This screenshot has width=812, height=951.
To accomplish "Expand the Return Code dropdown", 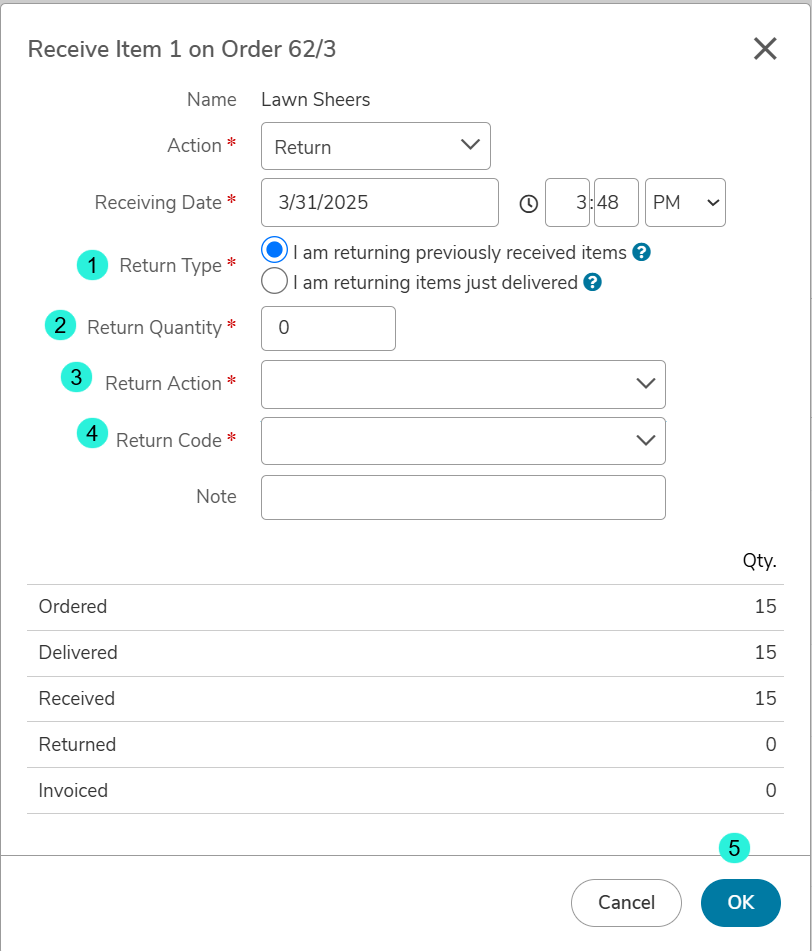I will (x=463, y=441).
